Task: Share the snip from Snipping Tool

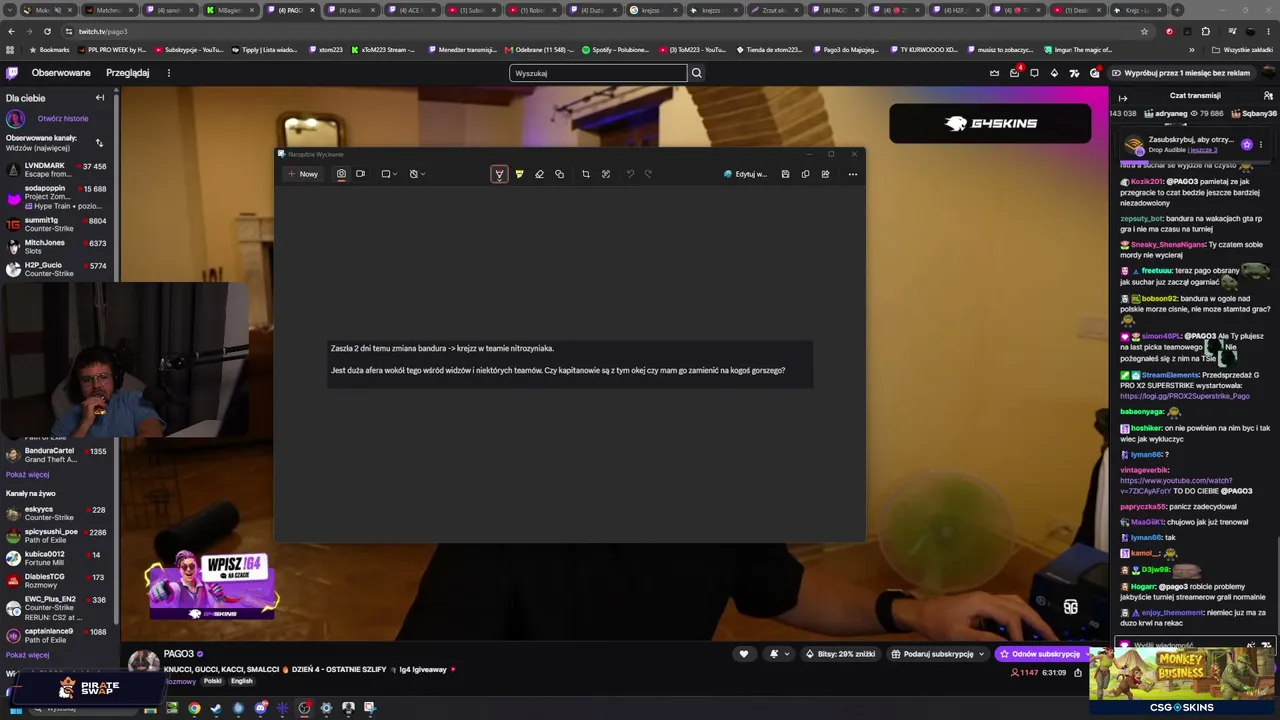Action: pyautogui.click(x=825, y=174)
